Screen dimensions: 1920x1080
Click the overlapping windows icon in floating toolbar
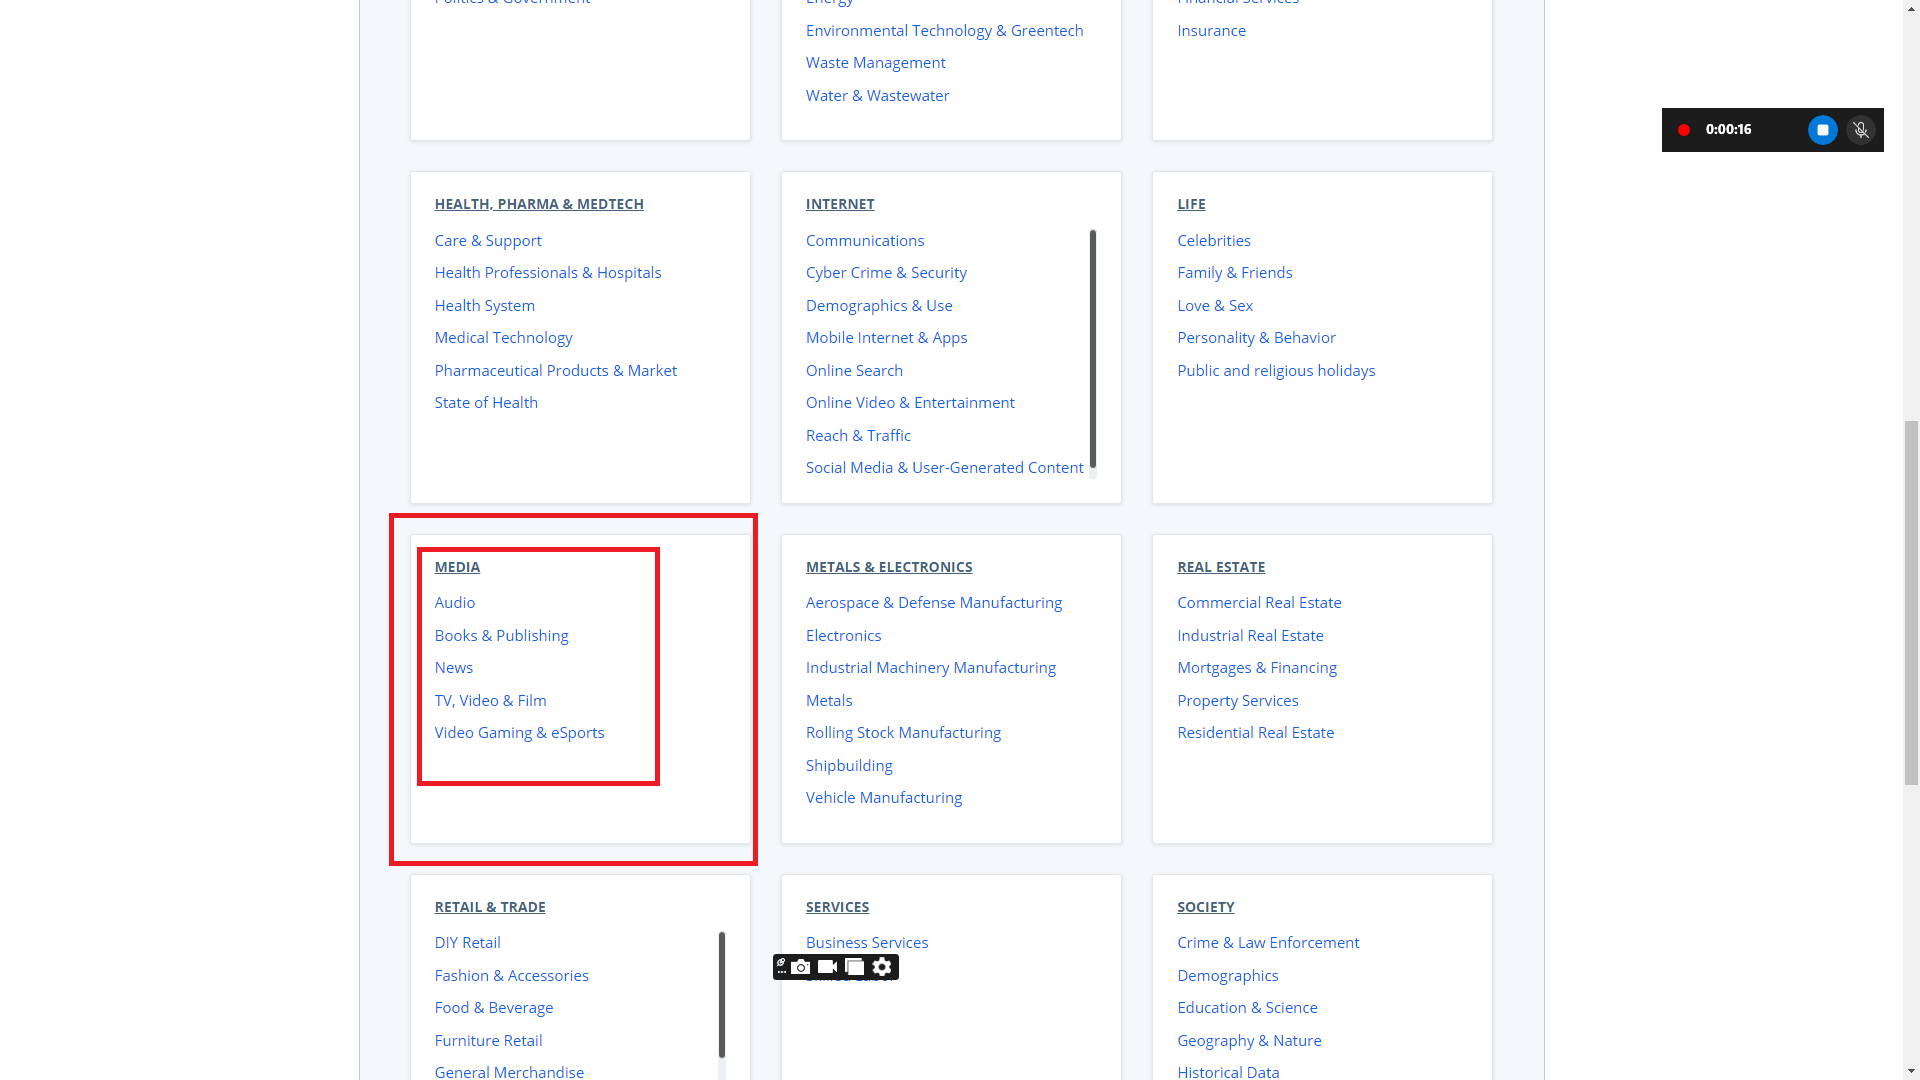point(854,967)
